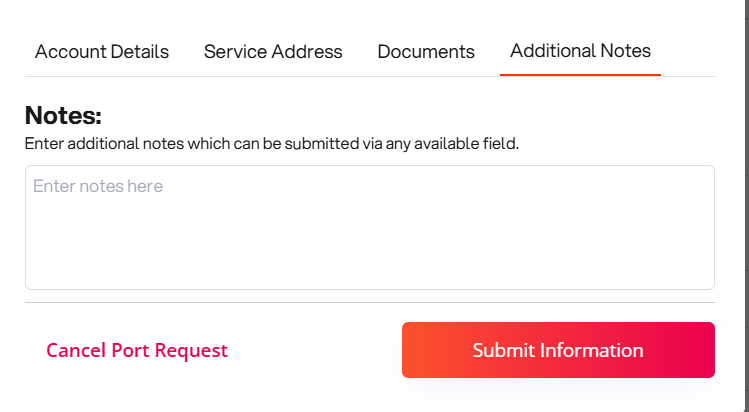Click the Additional Notes tab
The width and height of the screenshot is (749, 412).
pyautogui.click(x=580, y=51)
